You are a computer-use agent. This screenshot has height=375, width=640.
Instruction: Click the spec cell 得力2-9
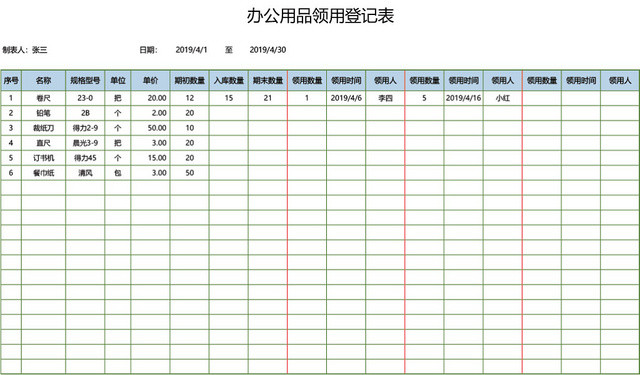coord(85,128)
